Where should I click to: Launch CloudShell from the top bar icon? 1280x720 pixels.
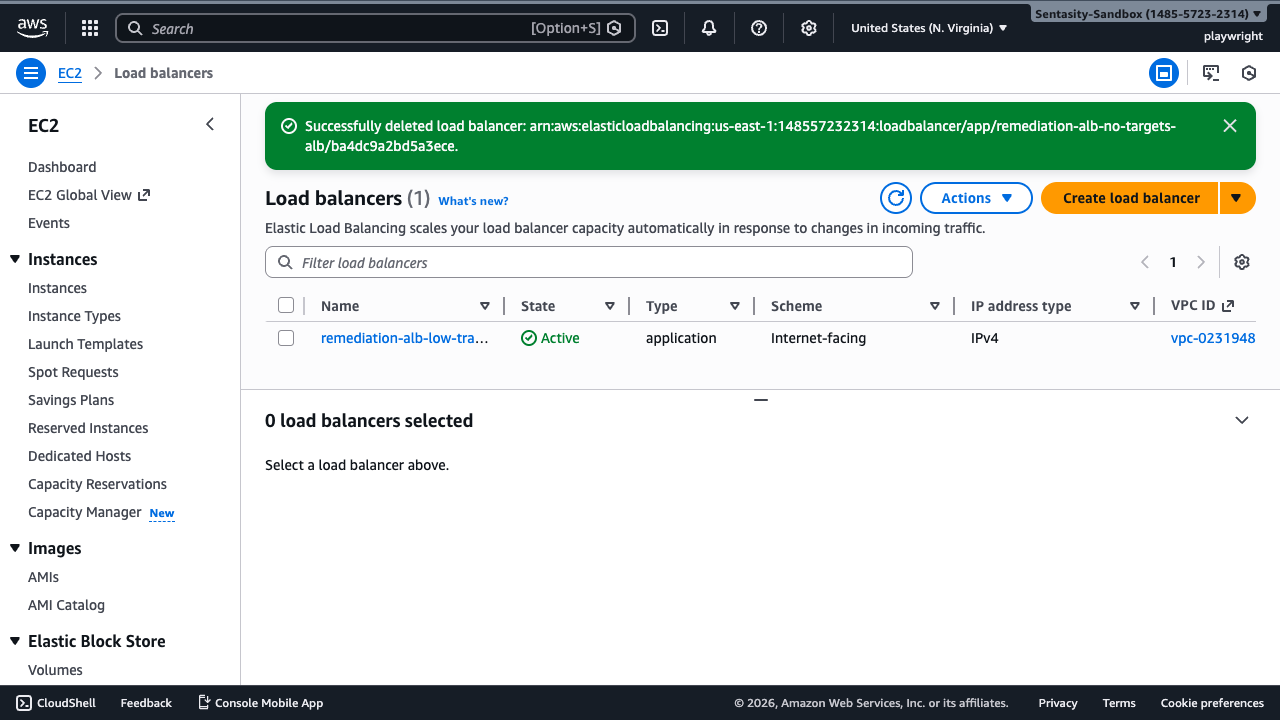tap(660, 28)
